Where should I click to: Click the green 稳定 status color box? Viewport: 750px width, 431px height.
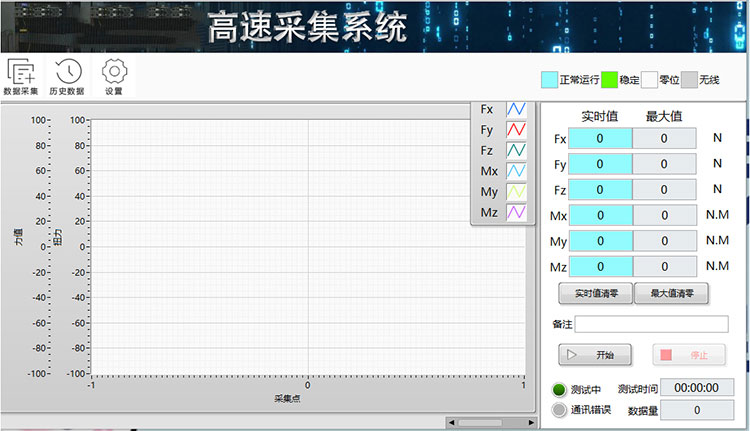(x=609, y=80)
